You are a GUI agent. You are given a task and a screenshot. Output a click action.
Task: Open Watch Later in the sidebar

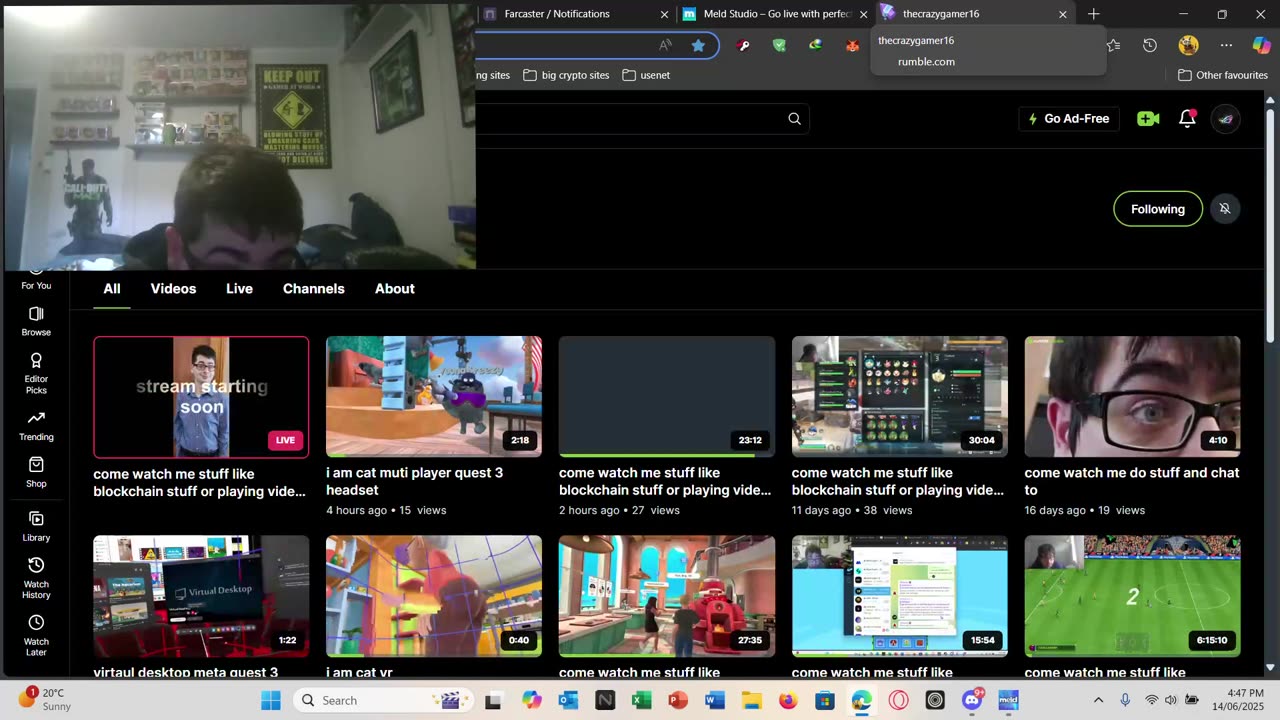tap(36, 635)
